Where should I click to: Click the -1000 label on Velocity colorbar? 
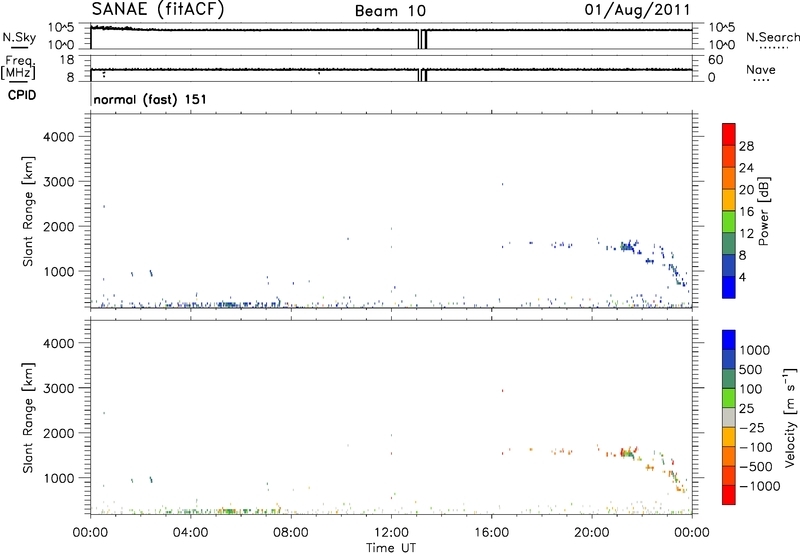[759, 486]
